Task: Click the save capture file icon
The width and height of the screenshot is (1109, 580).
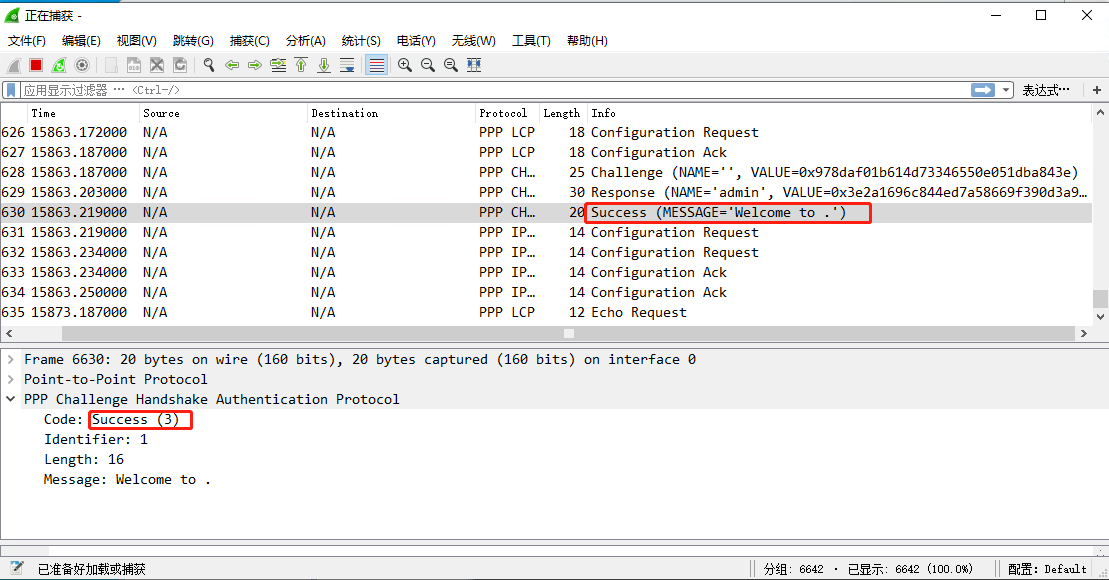Action: pos(134,65)
